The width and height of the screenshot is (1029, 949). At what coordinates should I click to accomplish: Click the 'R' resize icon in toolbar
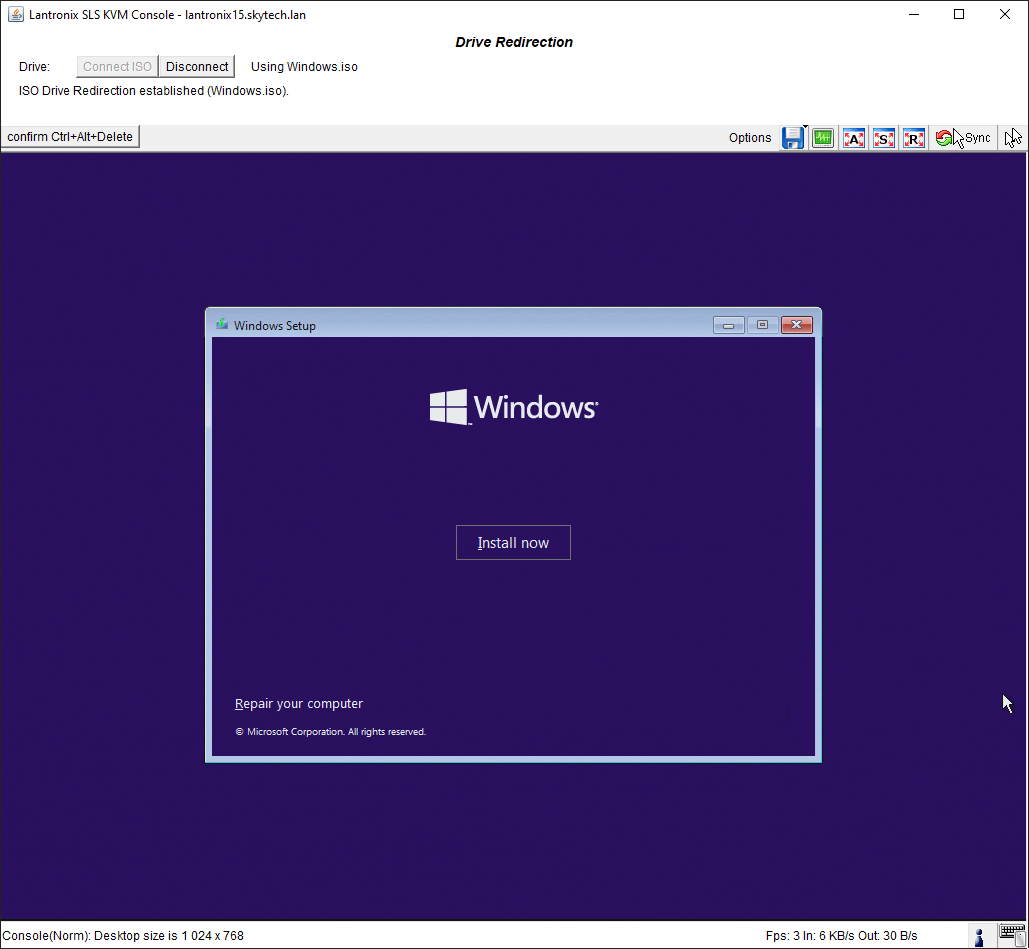913,138
